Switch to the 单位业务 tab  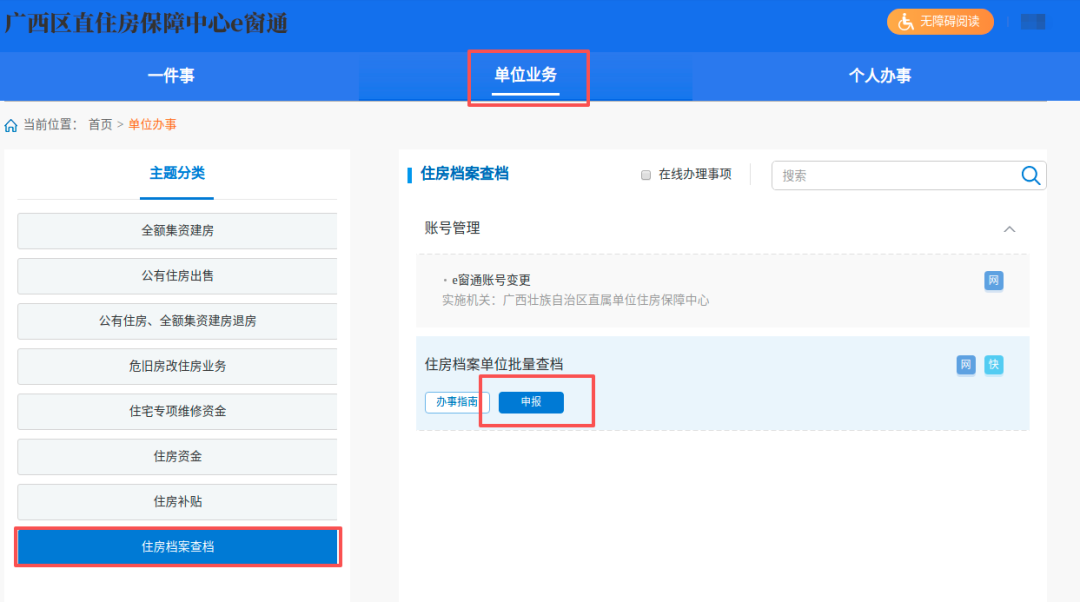tap(525, 76)
